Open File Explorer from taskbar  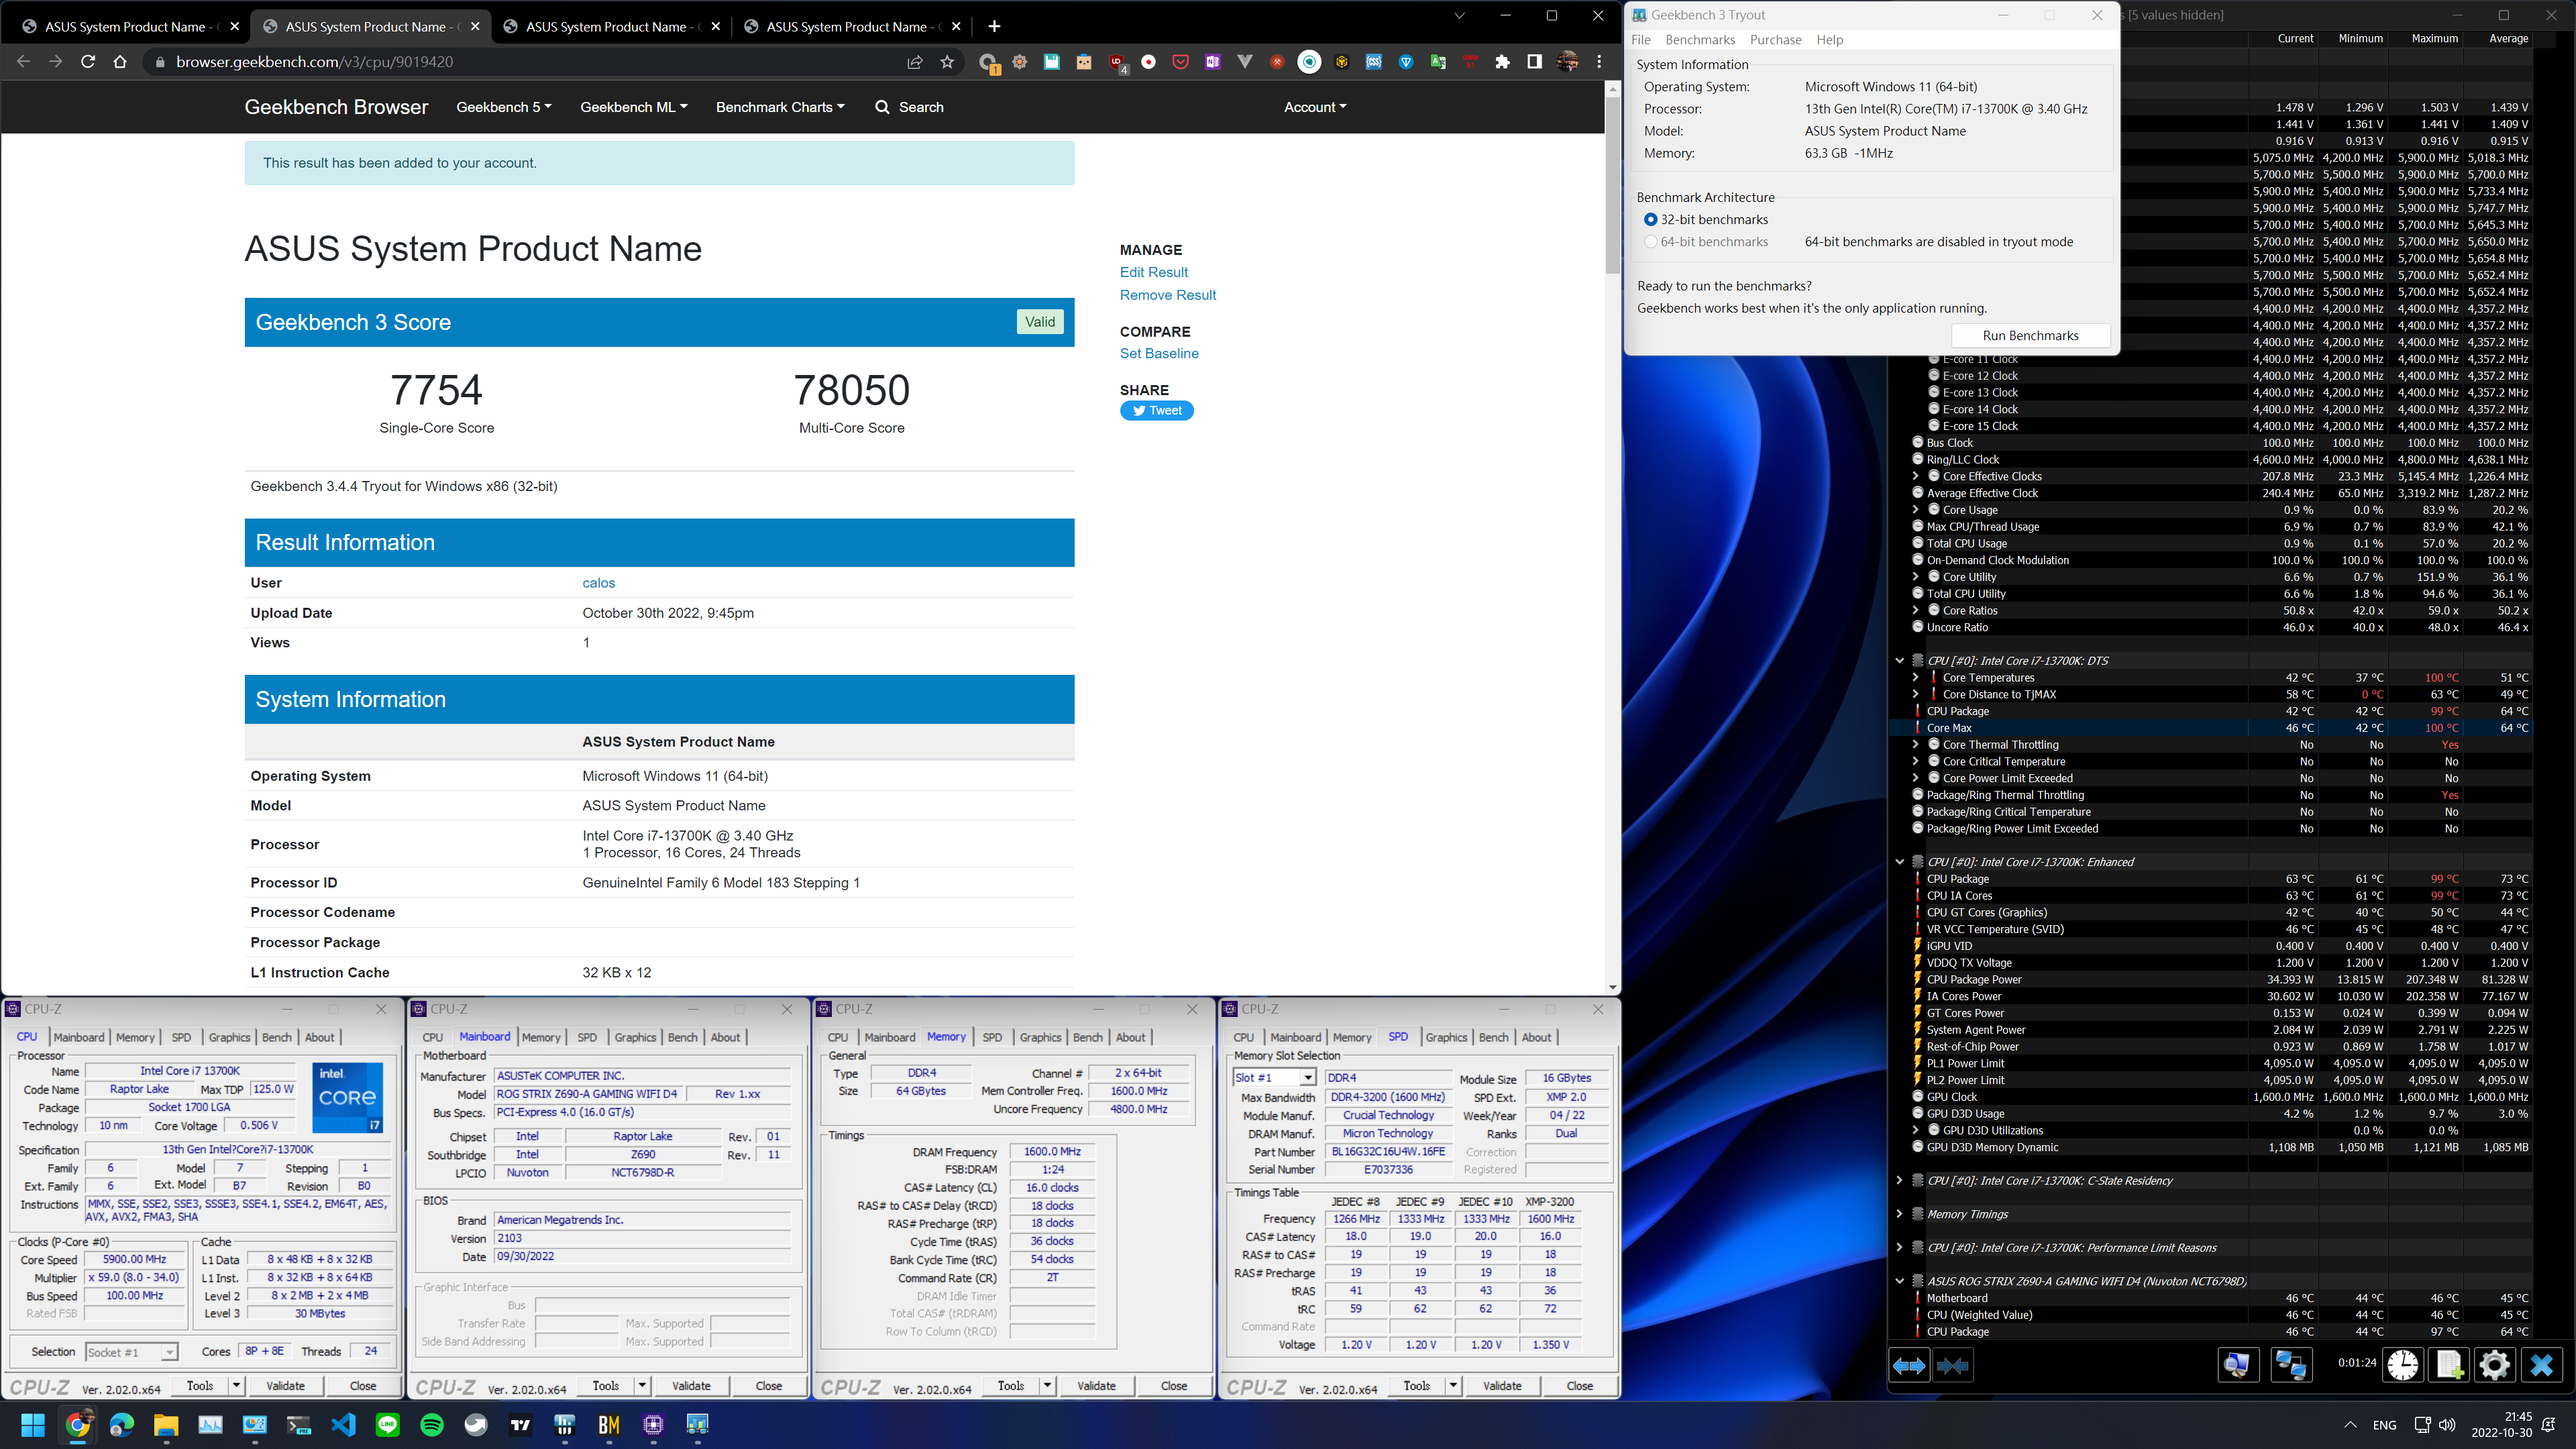click(166, 1424)
